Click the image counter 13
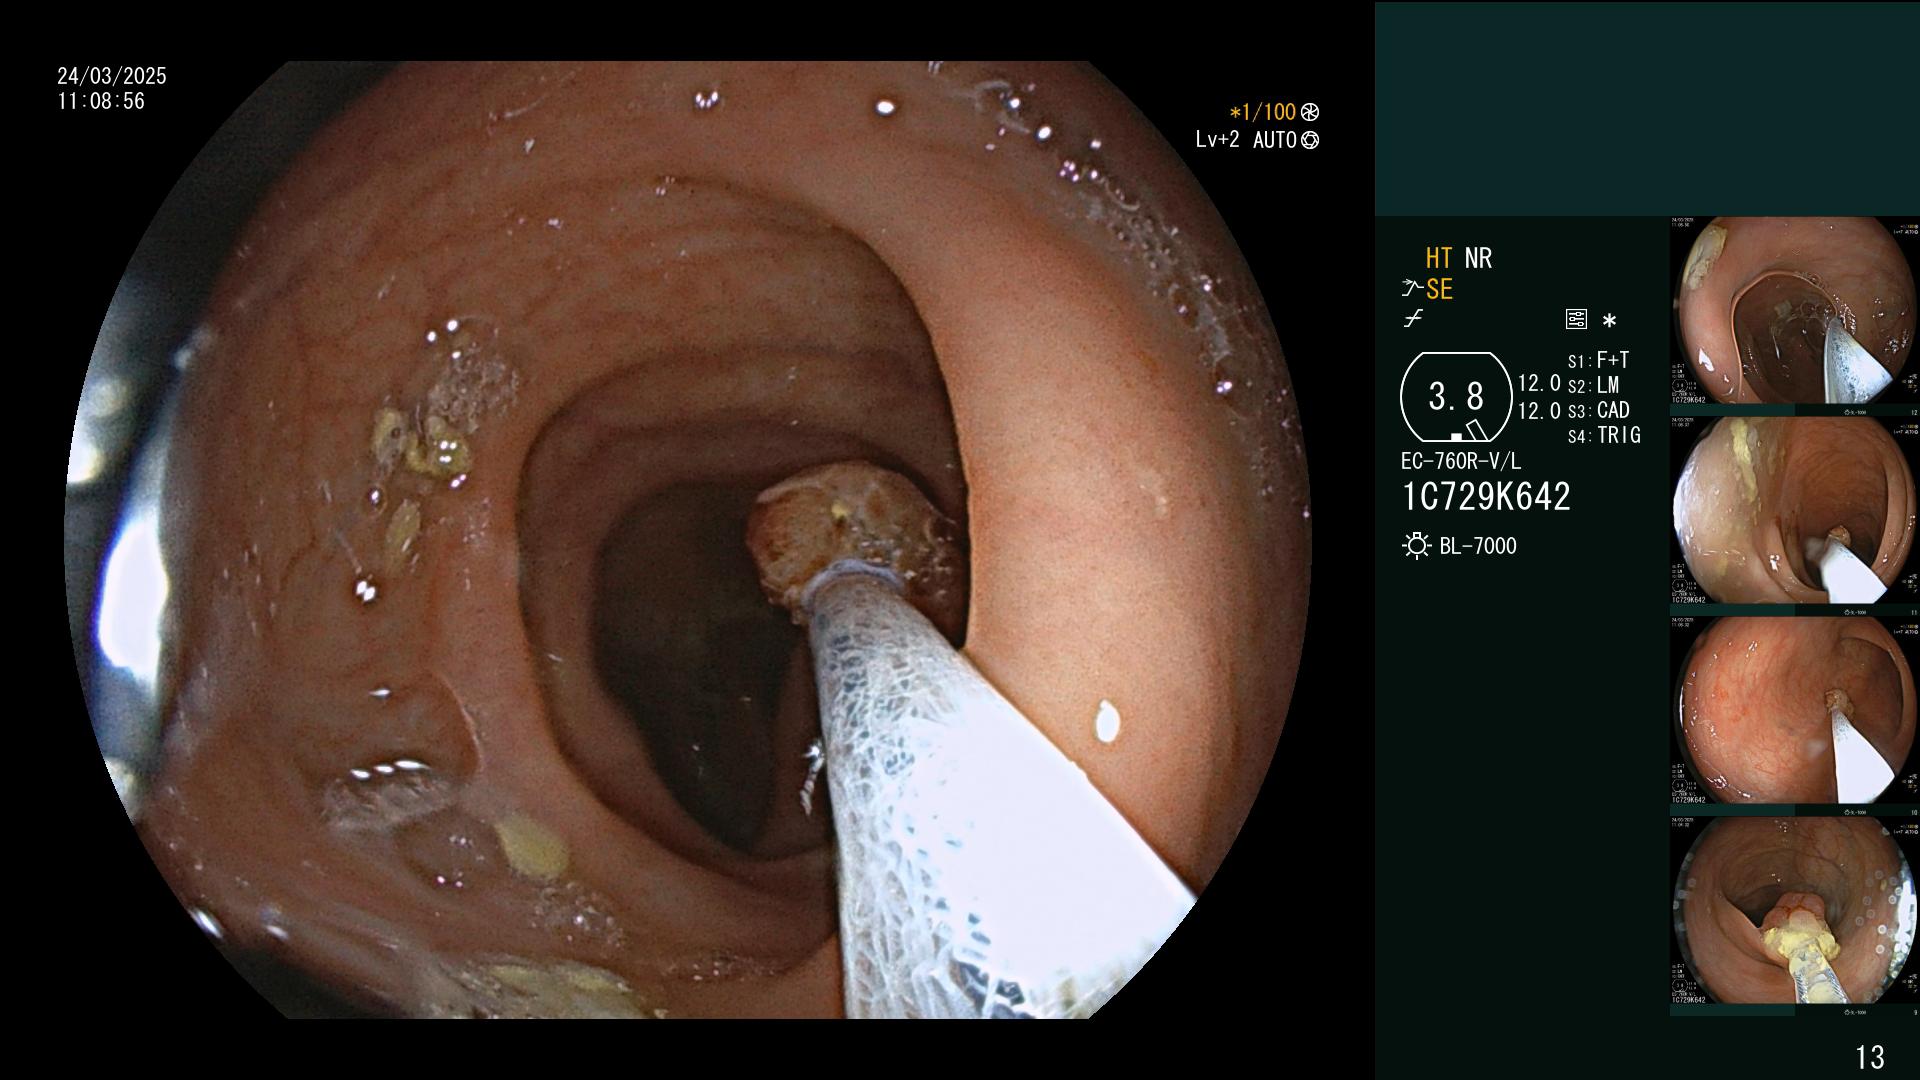1920x1080 pixels. 1869,1057
